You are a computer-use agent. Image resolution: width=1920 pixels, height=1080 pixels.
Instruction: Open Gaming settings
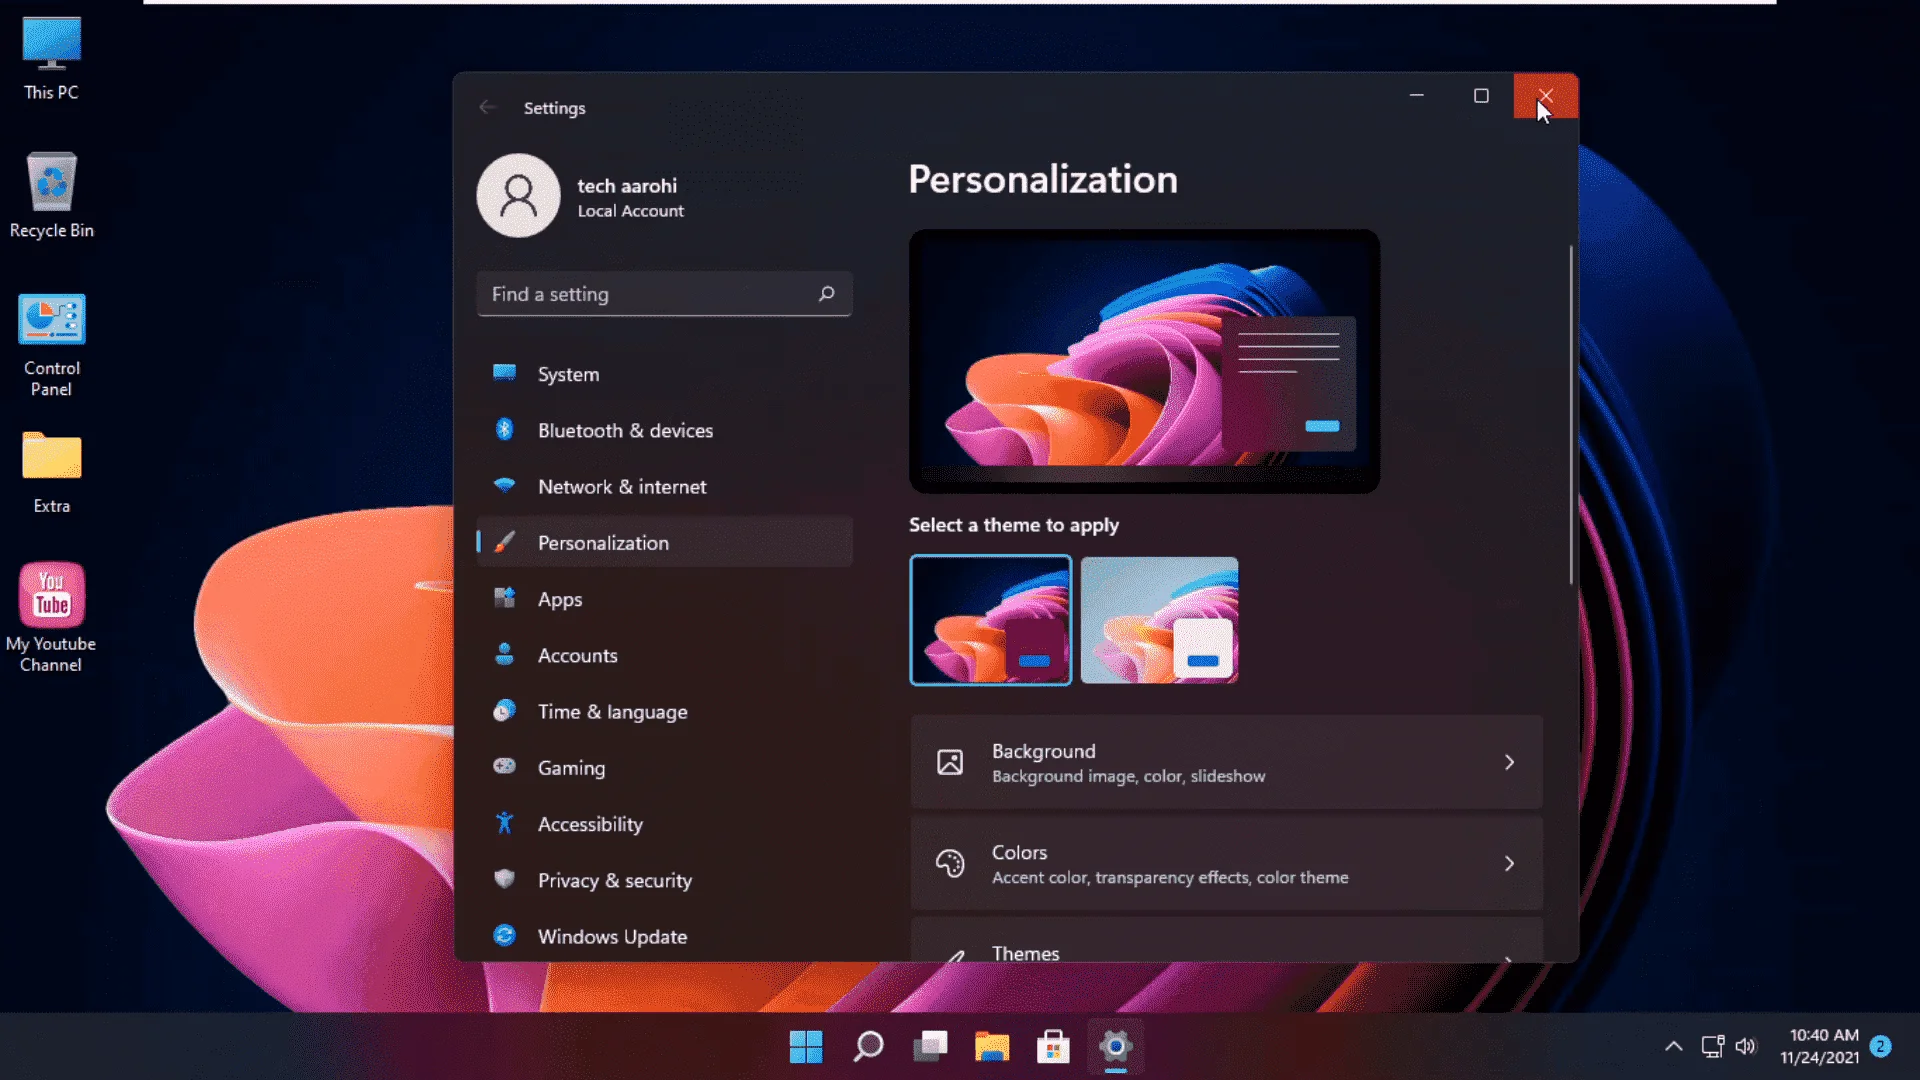pos(664,767)
